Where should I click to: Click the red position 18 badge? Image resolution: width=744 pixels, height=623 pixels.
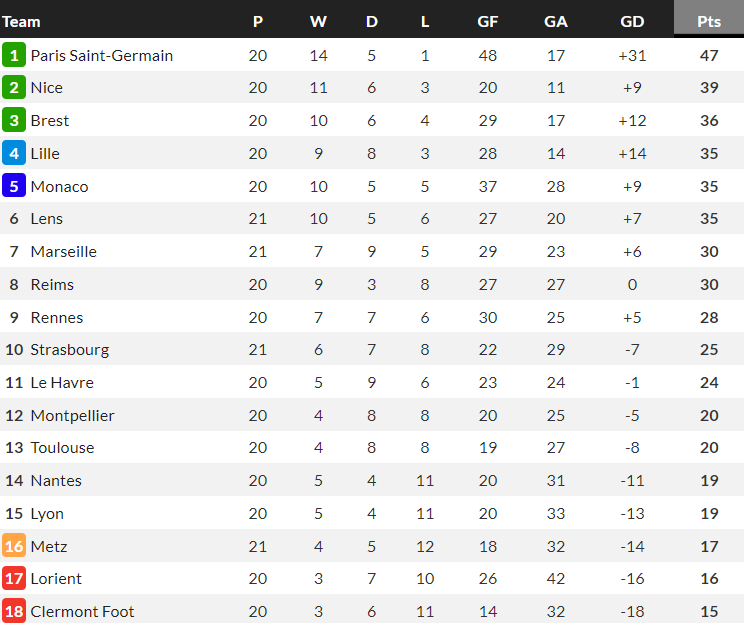[14, 611]
